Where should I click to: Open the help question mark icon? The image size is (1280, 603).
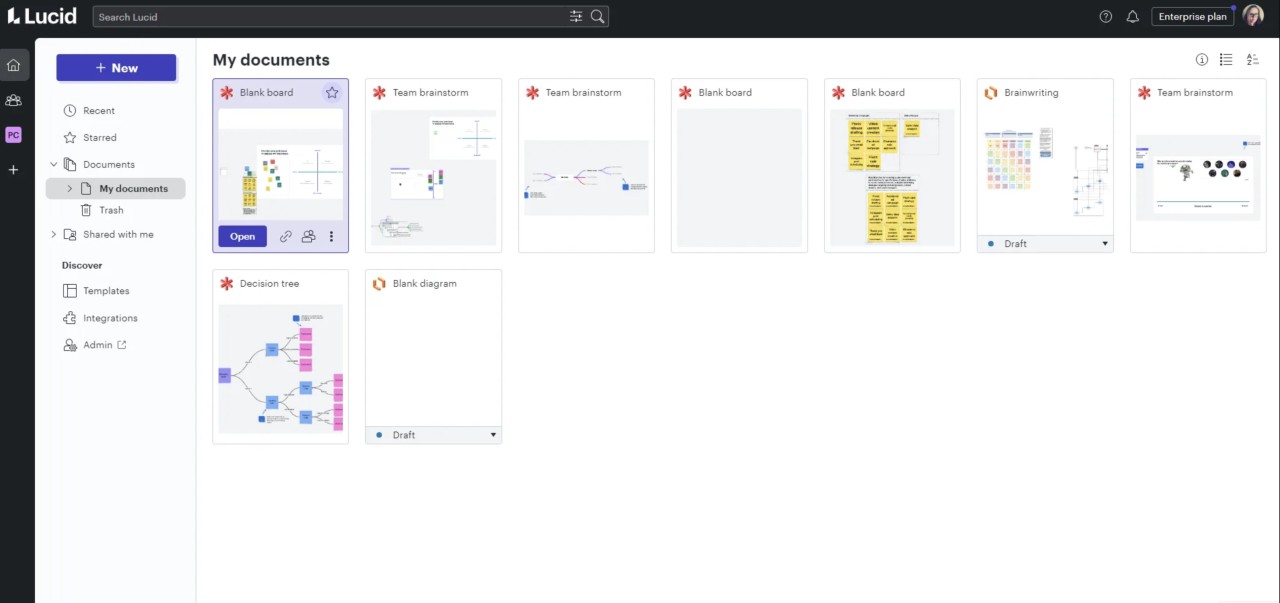(1105, 17)
